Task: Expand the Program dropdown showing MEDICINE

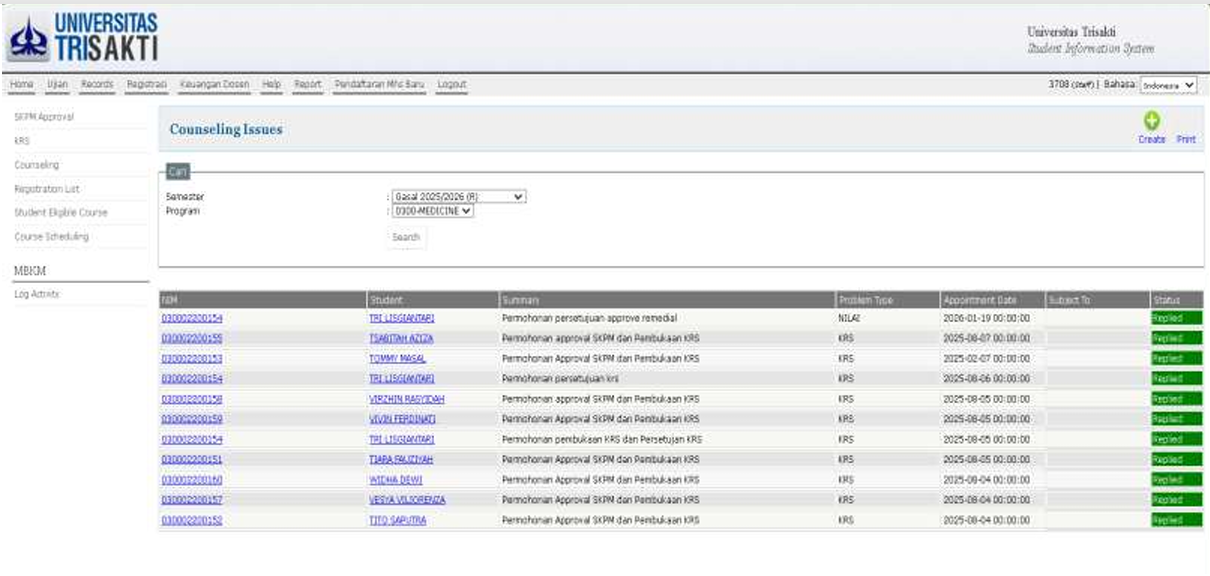Action: click(433, 211)
